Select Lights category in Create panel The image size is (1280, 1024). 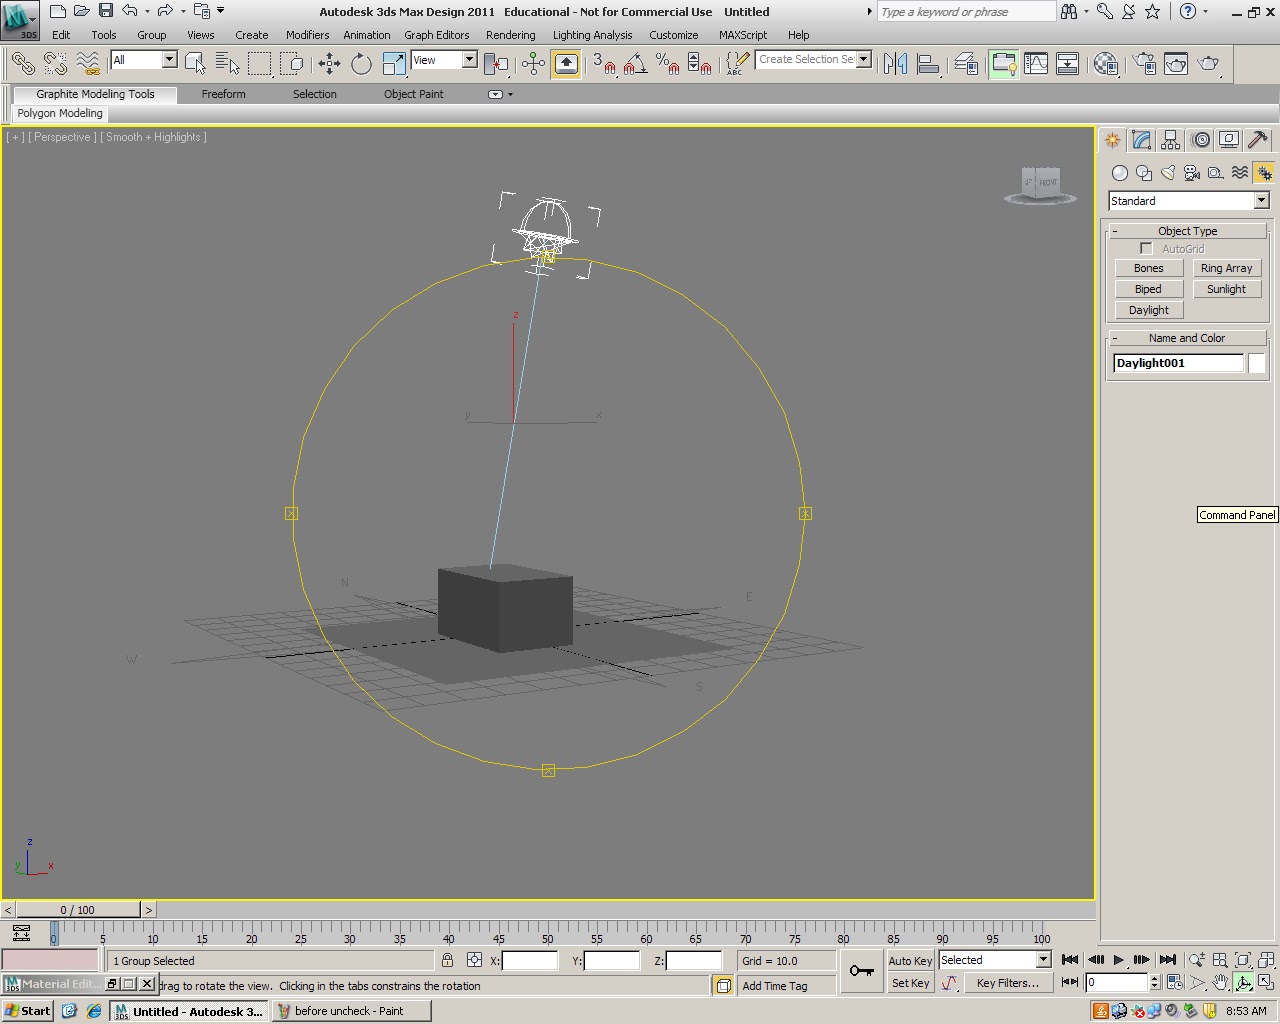(1168, 173)
